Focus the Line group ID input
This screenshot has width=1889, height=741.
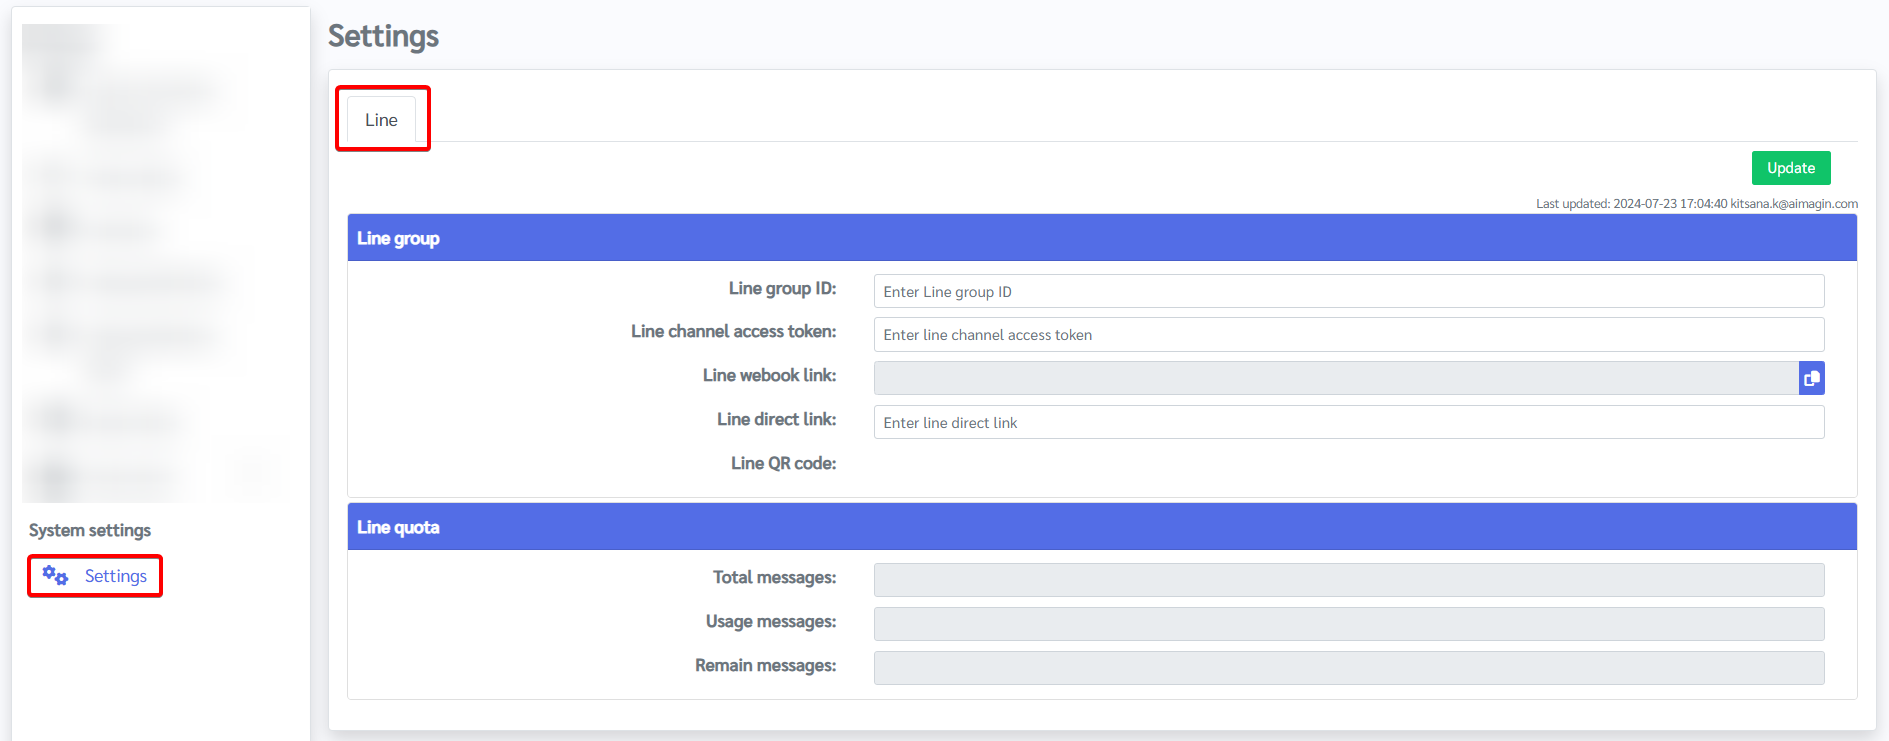click(1348, 292)
